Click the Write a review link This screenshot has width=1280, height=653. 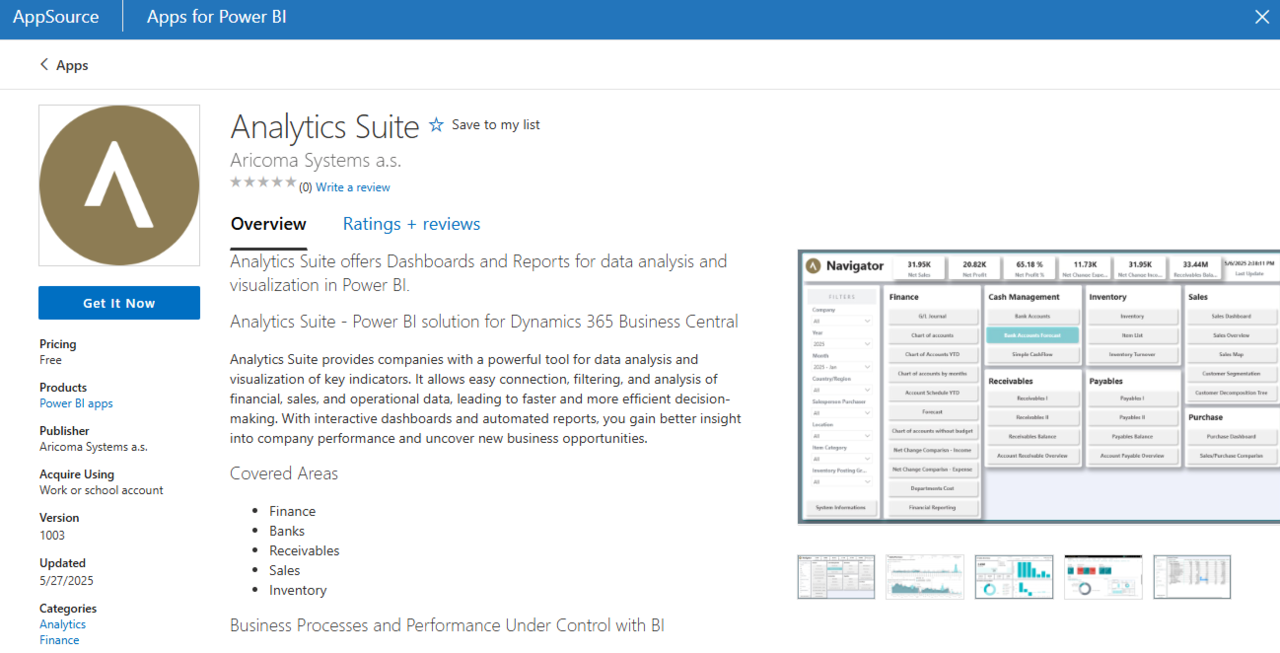352,187
